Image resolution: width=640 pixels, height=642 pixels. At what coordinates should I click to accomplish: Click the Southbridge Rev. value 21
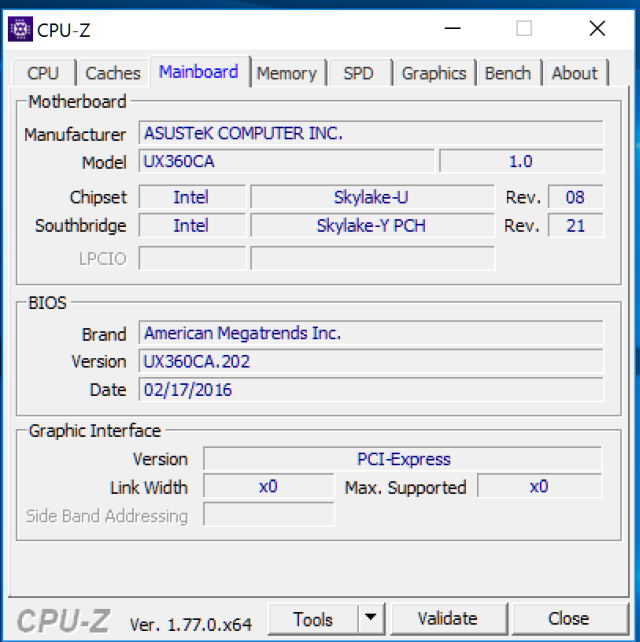coord(576,226)
